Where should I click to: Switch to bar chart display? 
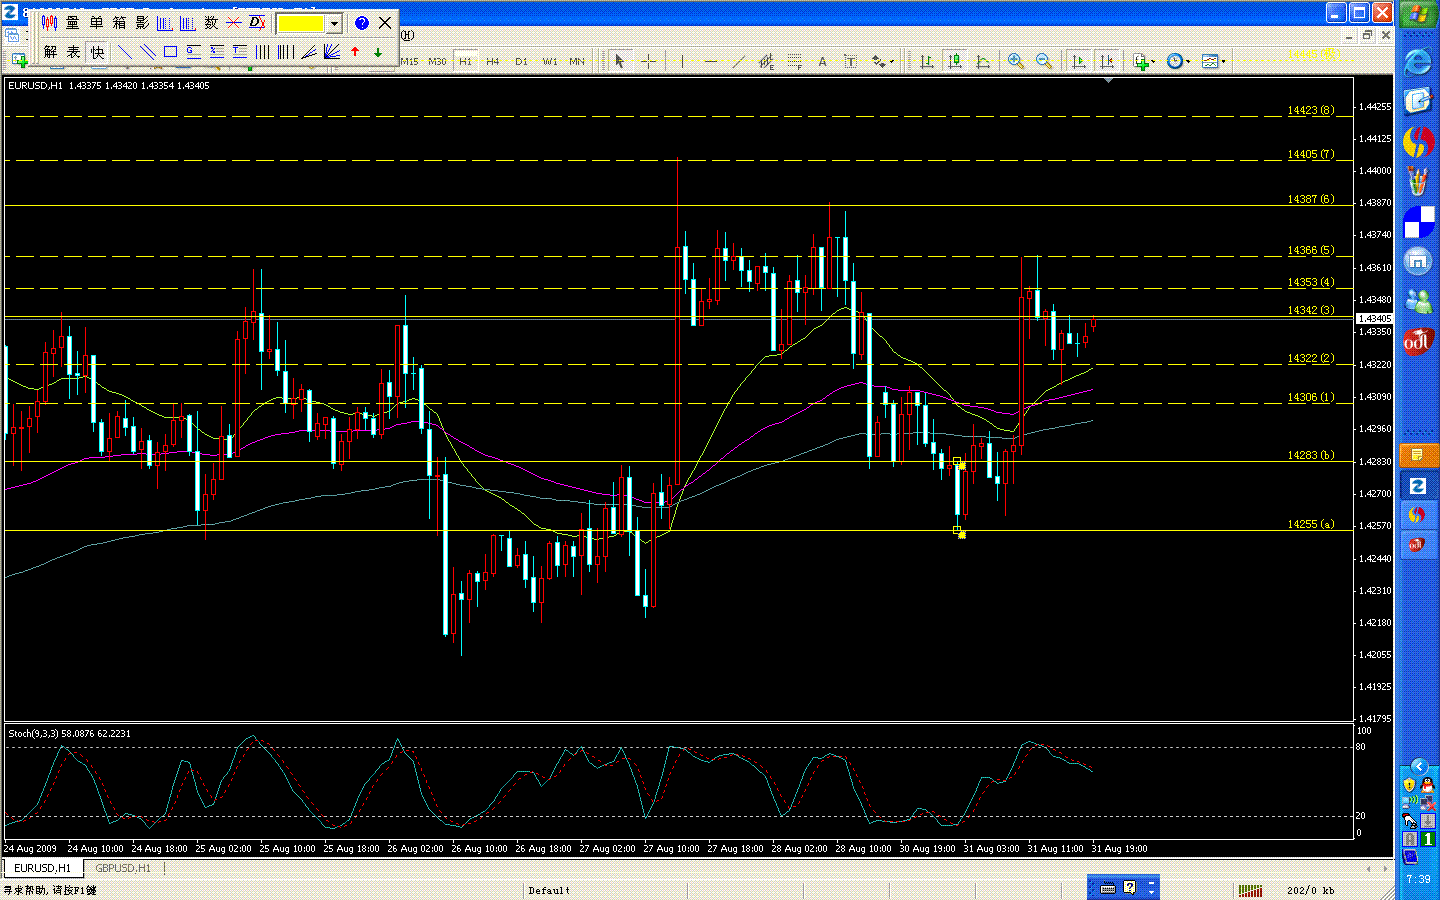[x=927, y=62]
